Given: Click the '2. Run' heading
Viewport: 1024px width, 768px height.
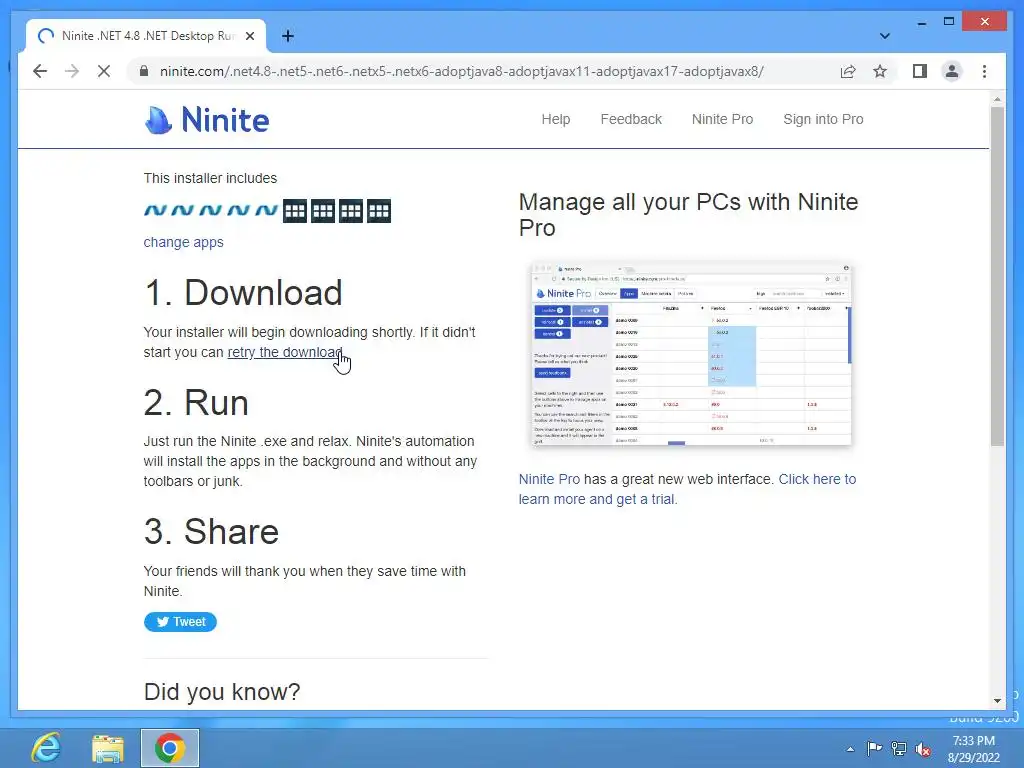Looking at the screenshot, I should click(196, 402).
